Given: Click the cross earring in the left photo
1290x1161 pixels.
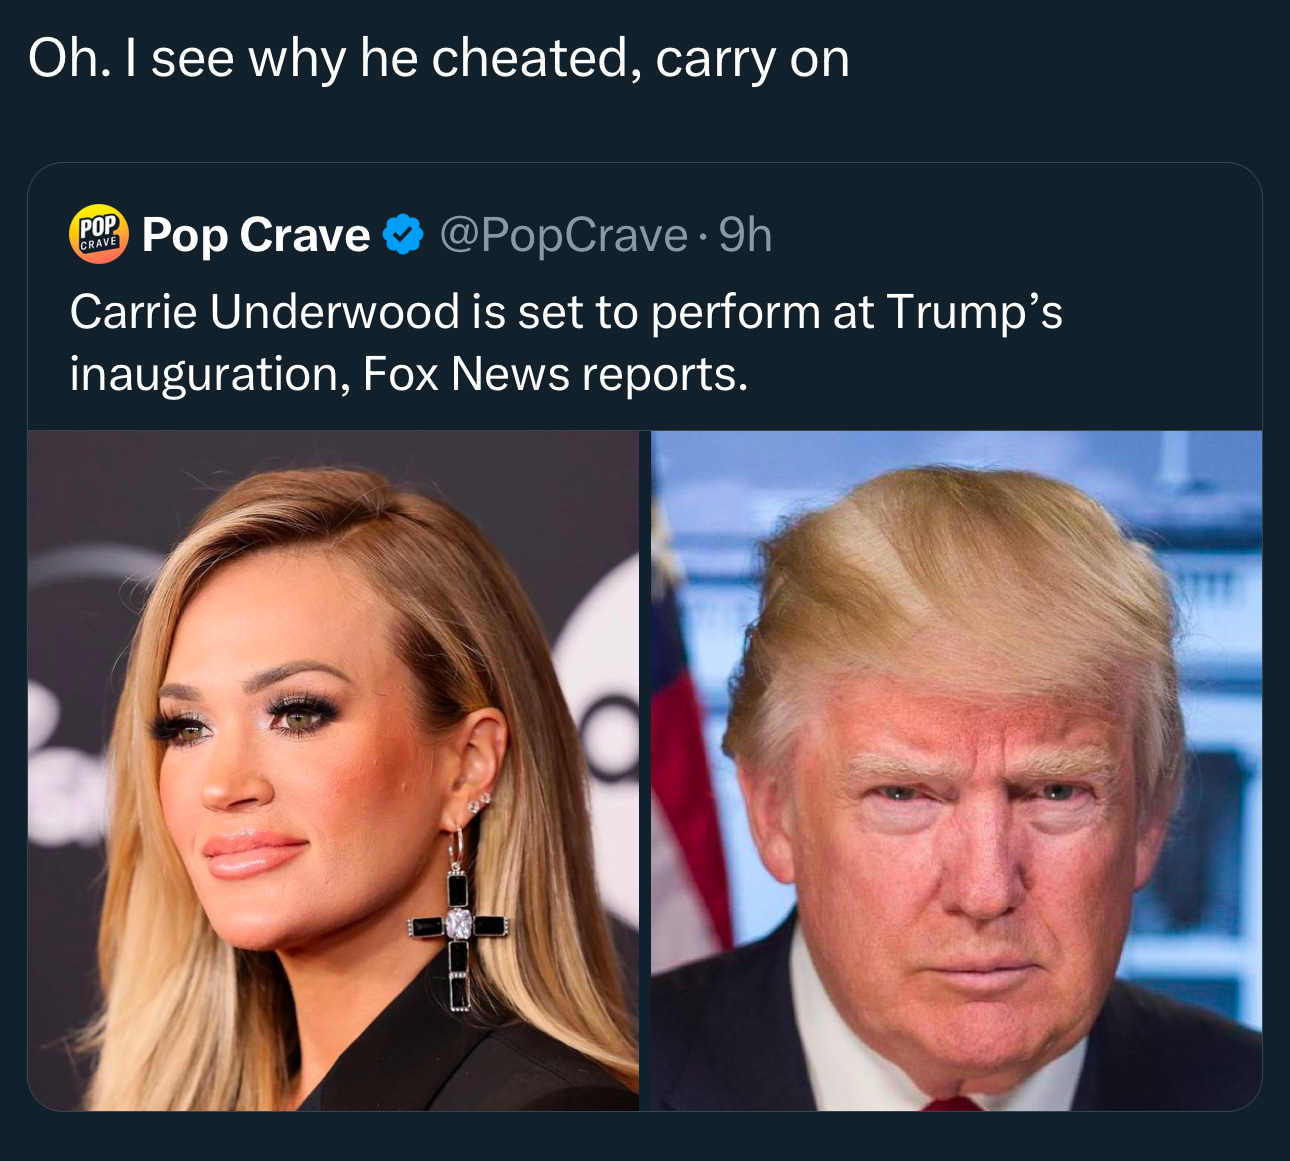Looking at the screenshot, I should tap(459, 921).
